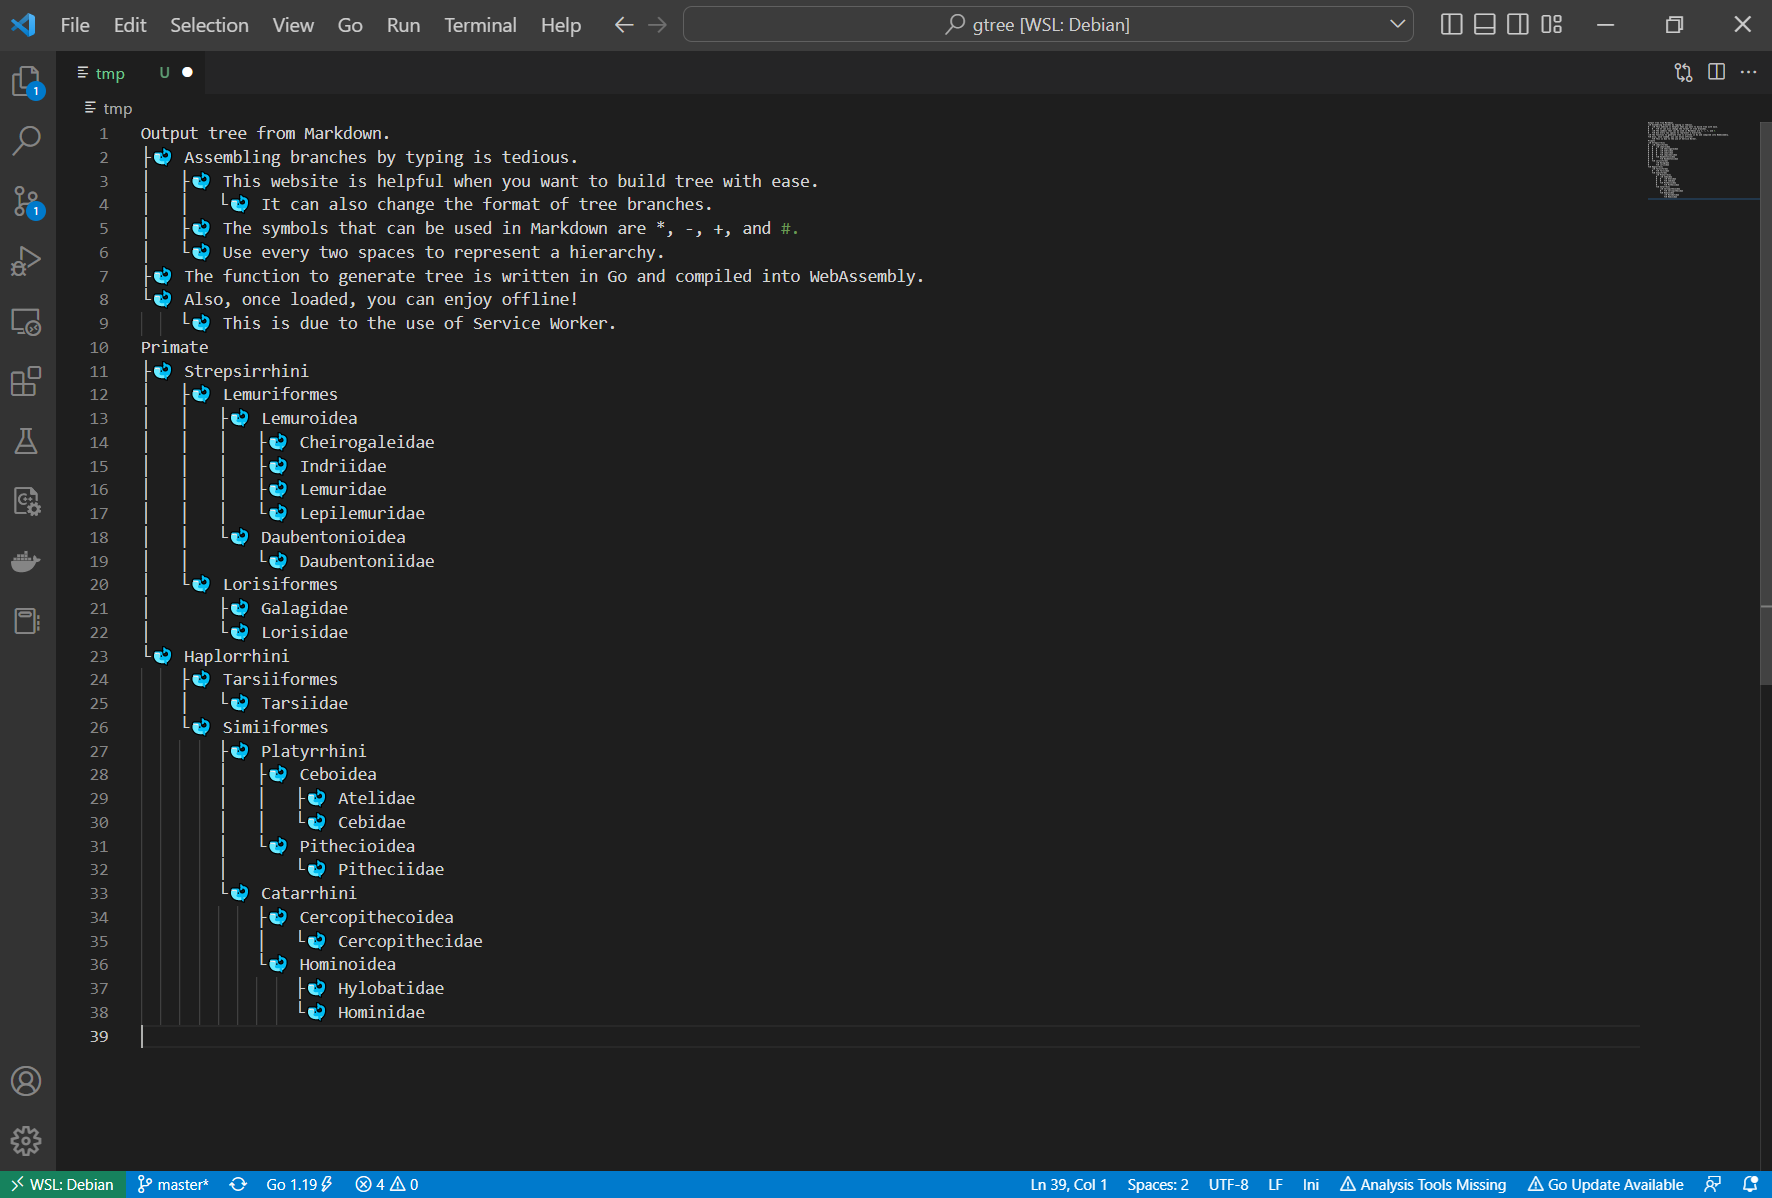This screenshot has height=1198, width=1772.
Task: Open activity bar icon below Testing
Action: coord(27,501)
